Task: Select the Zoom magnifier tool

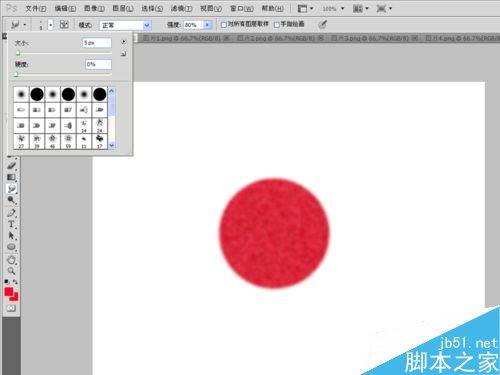Action: pos(11,271)
